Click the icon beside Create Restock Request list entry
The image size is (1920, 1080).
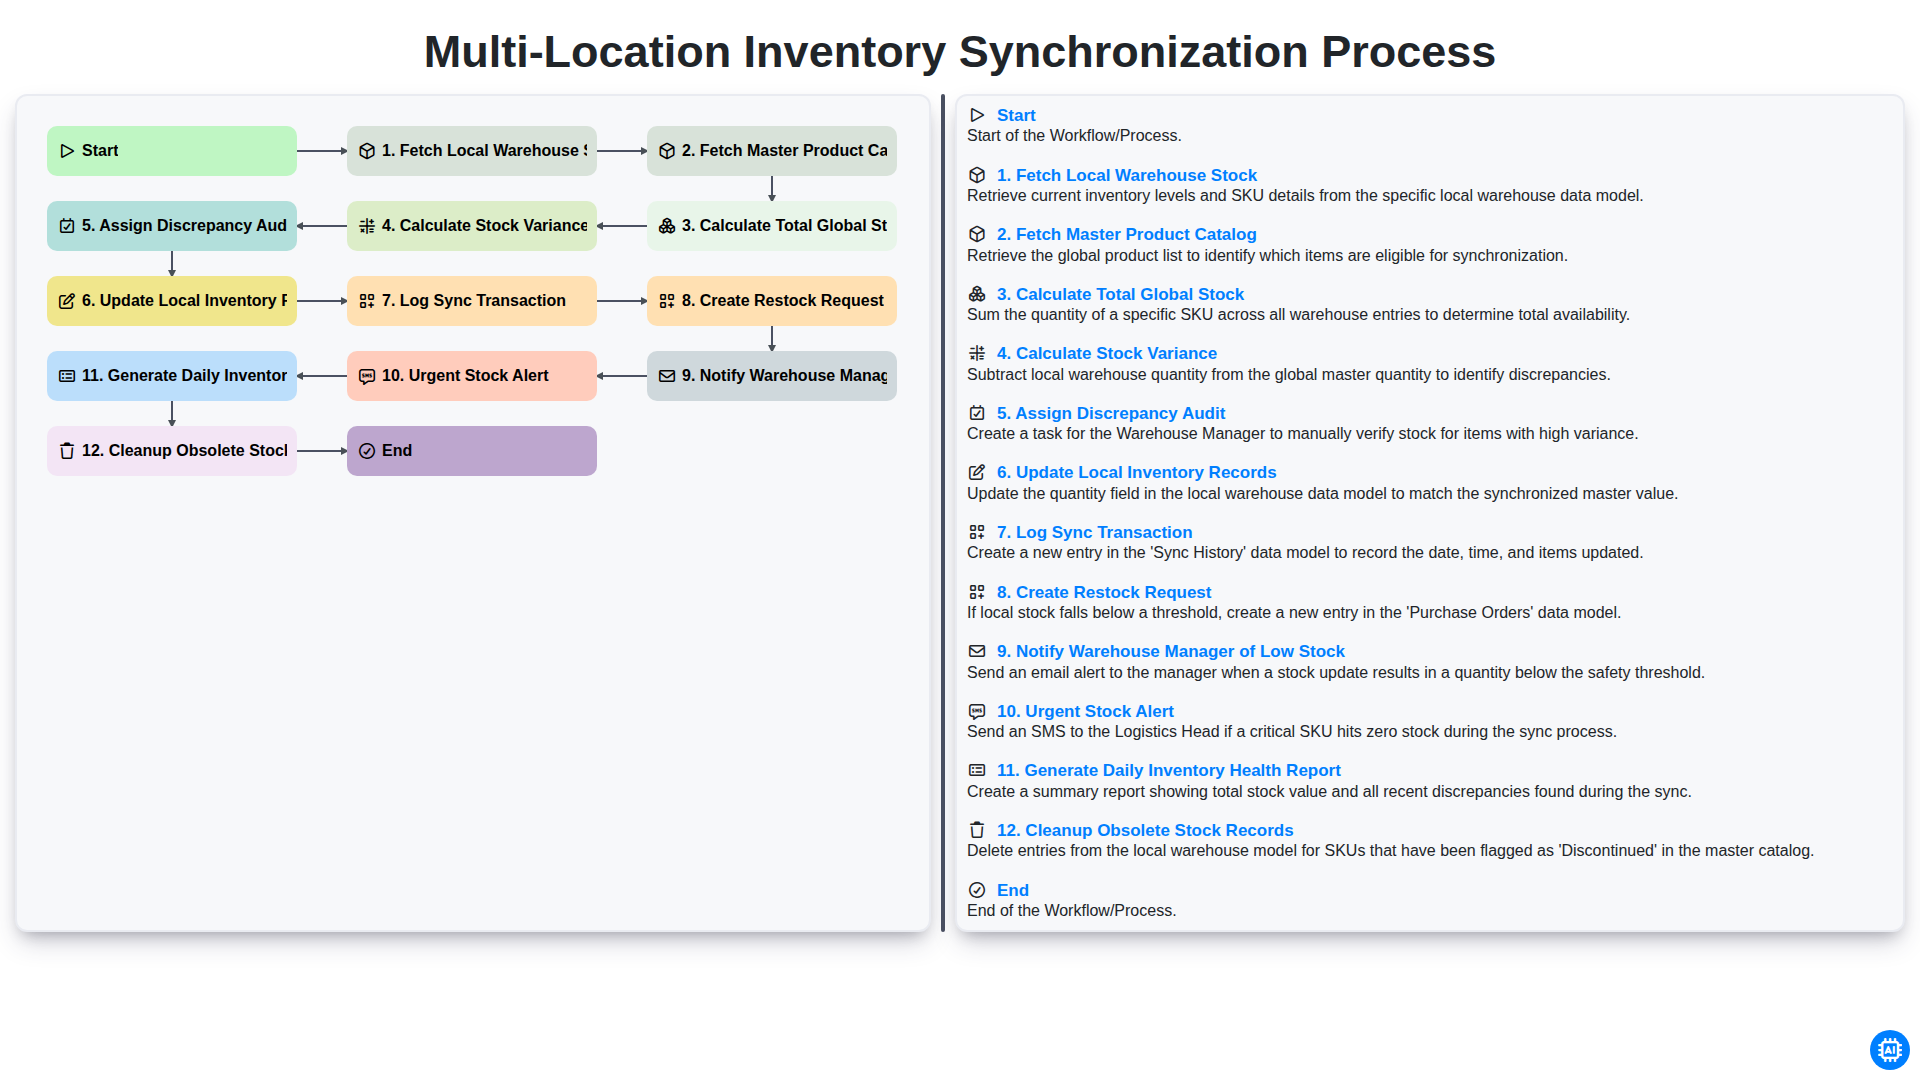point(977,592)
